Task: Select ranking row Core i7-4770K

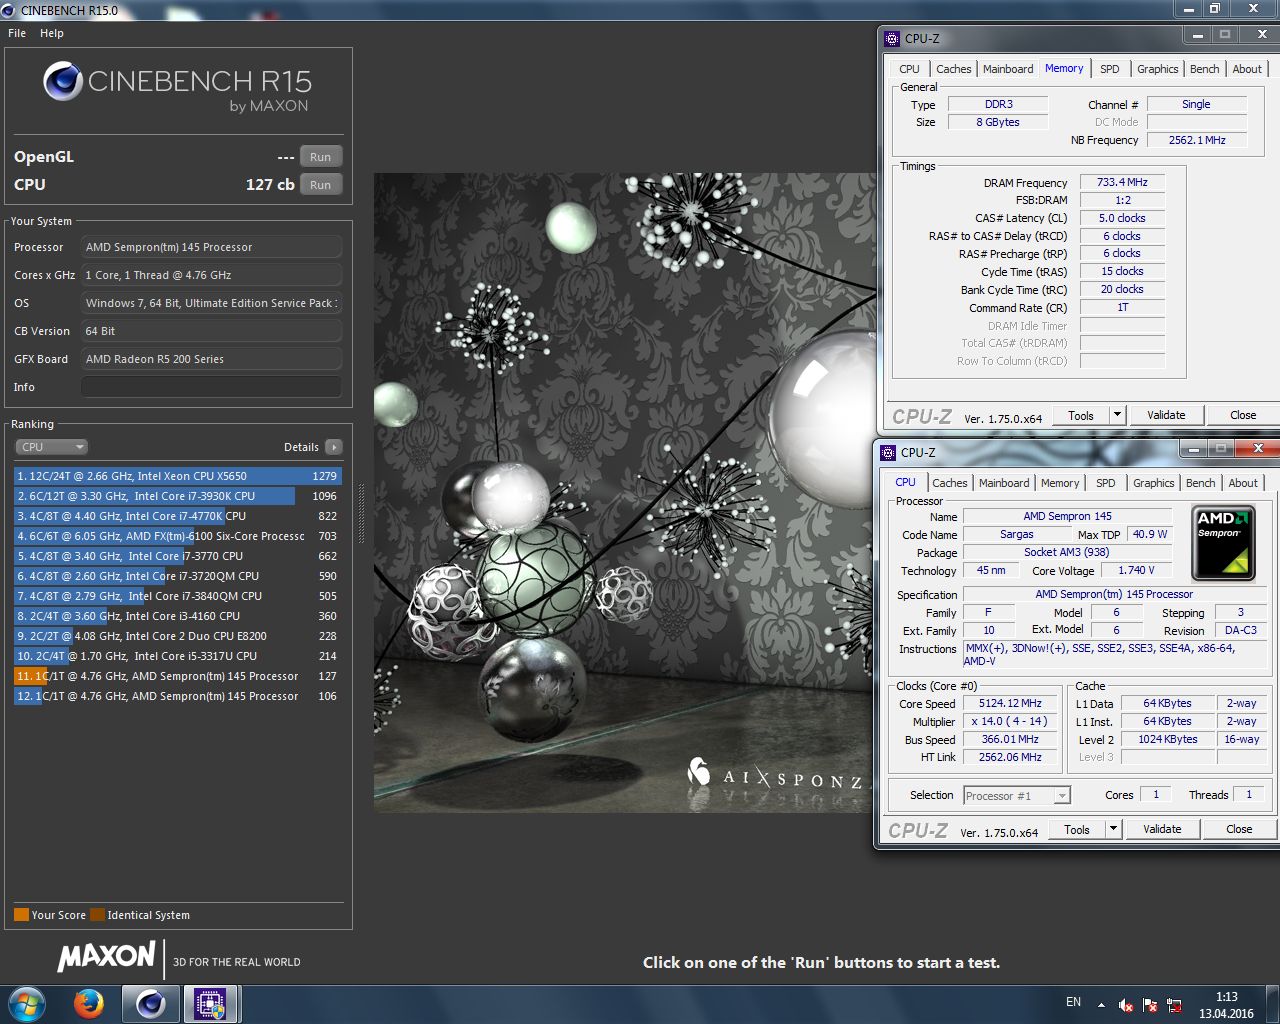Action: (178, 516)
